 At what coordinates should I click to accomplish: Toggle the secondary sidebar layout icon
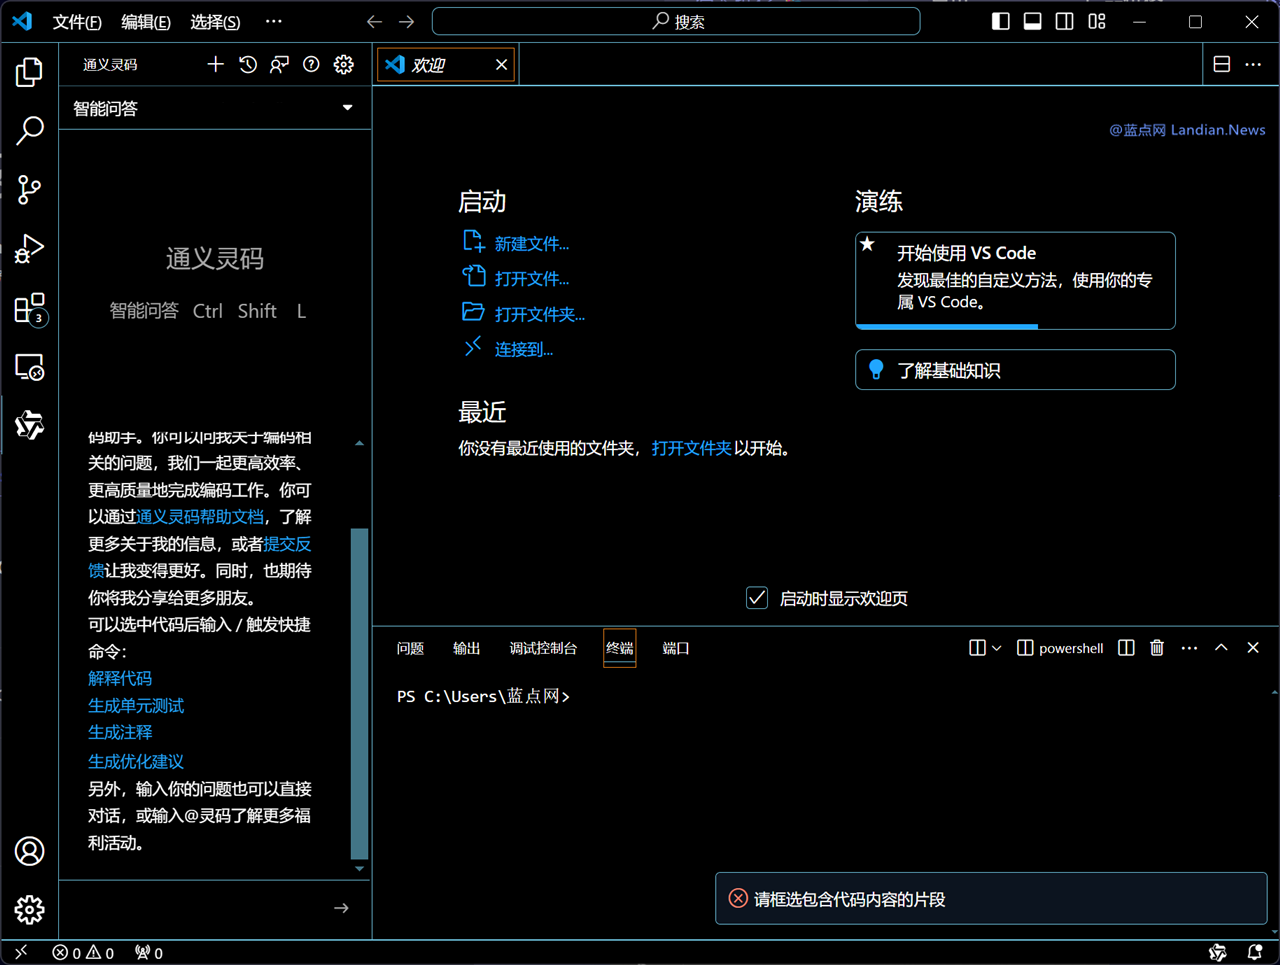coord(1065,21)
